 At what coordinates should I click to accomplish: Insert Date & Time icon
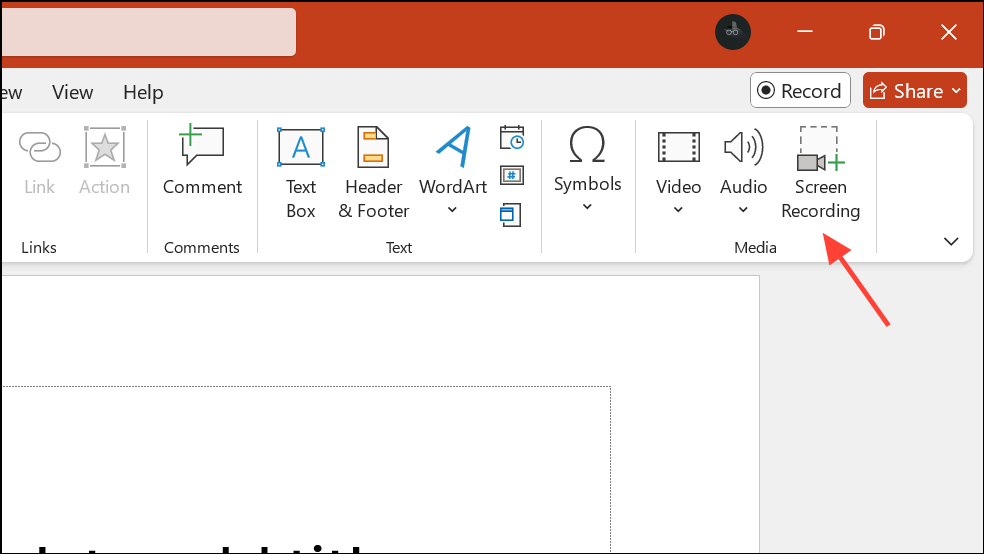point(511,137)
